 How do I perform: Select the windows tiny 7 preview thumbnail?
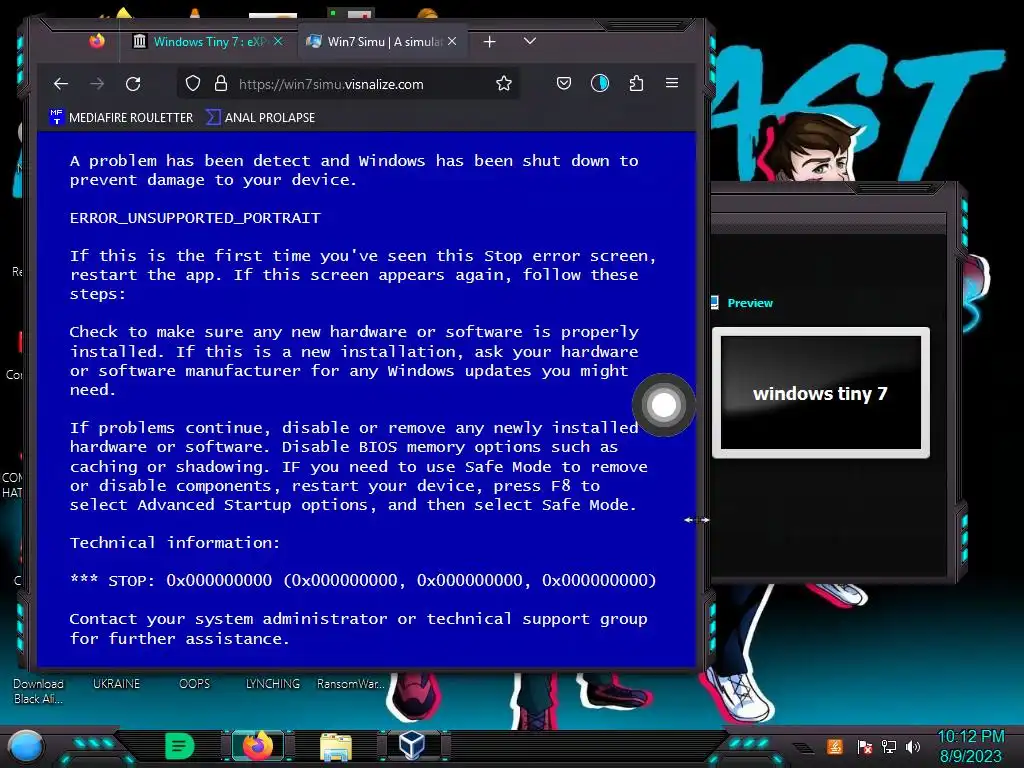coord(820,392)
